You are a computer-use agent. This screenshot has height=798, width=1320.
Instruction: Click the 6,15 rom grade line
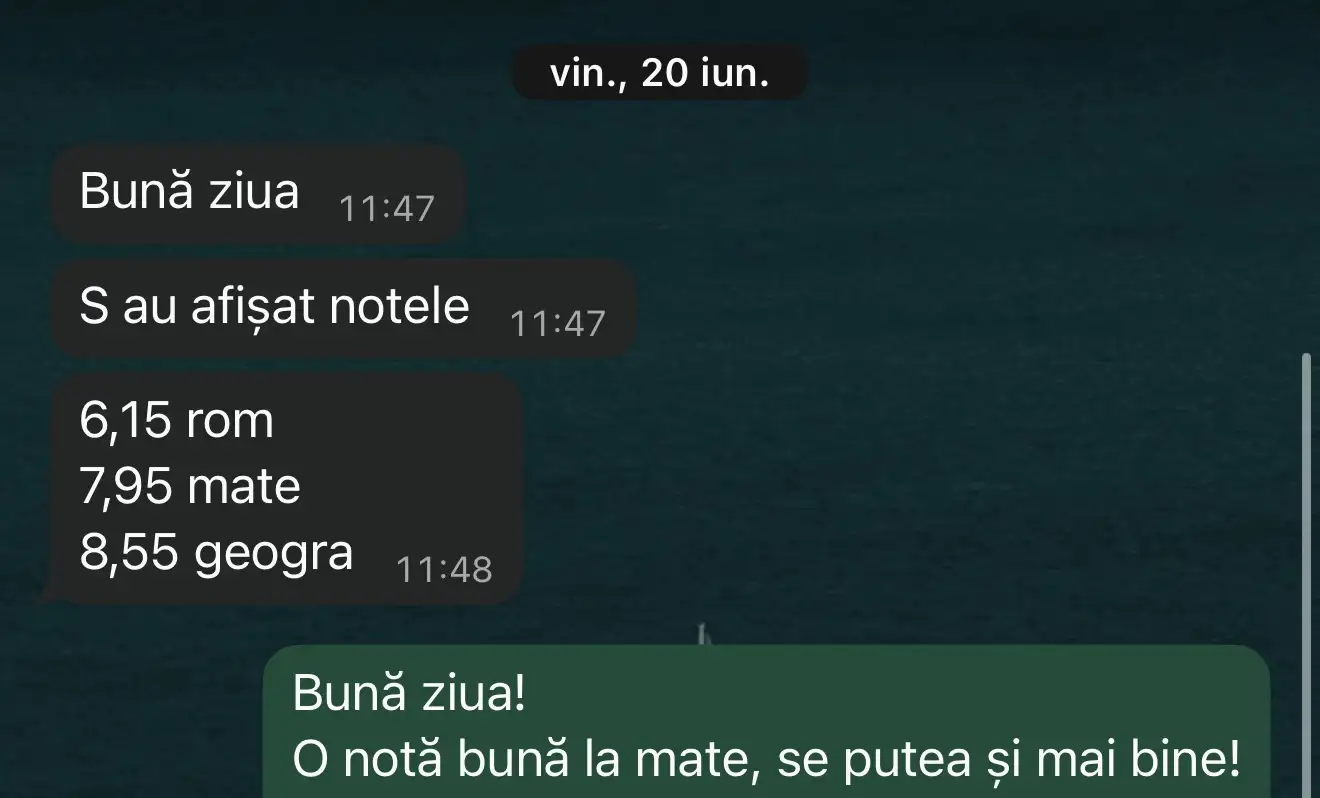tap(176, 421)
